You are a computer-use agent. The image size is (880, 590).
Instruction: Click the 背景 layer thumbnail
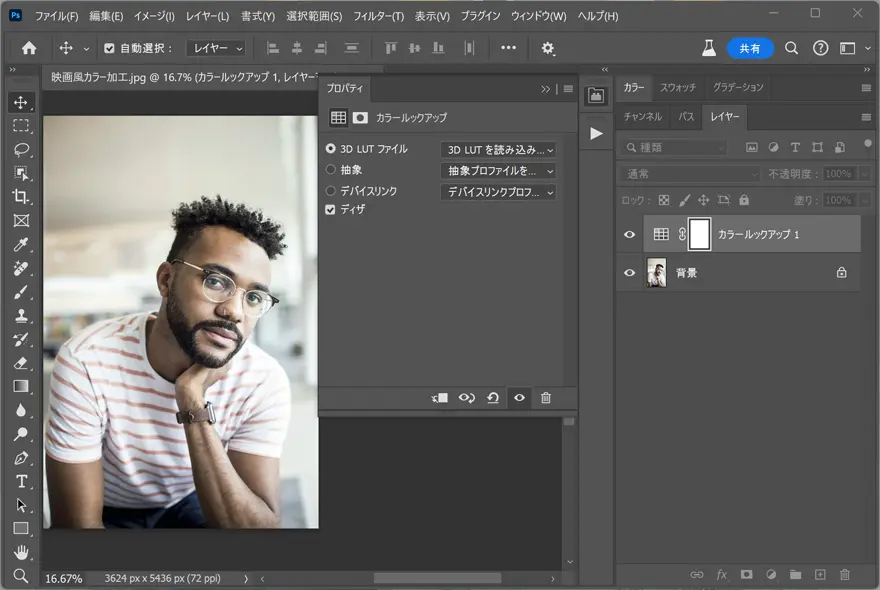point(656,272)
